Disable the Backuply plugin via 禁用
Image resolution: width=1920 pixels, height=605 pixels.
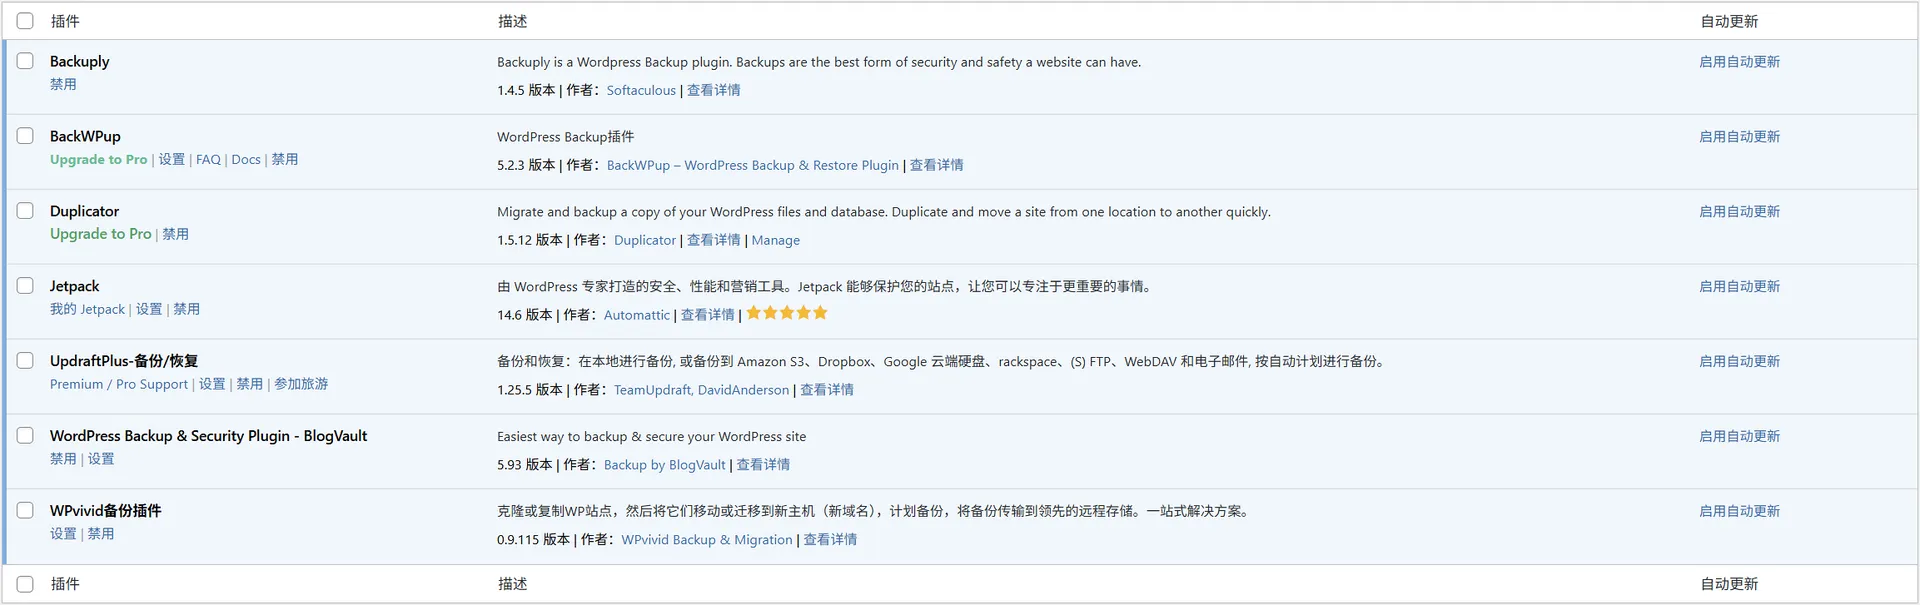tap(63, 84)
